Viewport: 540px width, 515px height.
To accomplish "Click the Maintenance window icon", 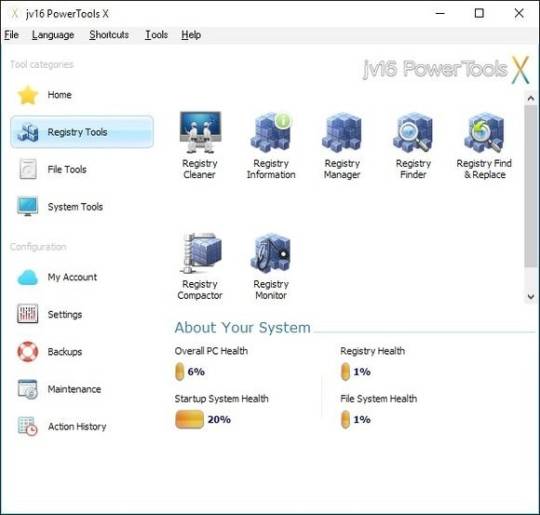I will (28, 389).
